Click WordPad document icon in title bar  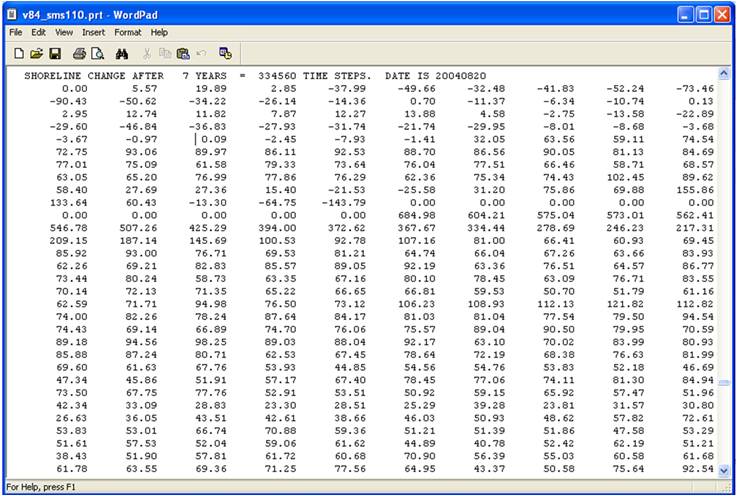pos(12,15)
